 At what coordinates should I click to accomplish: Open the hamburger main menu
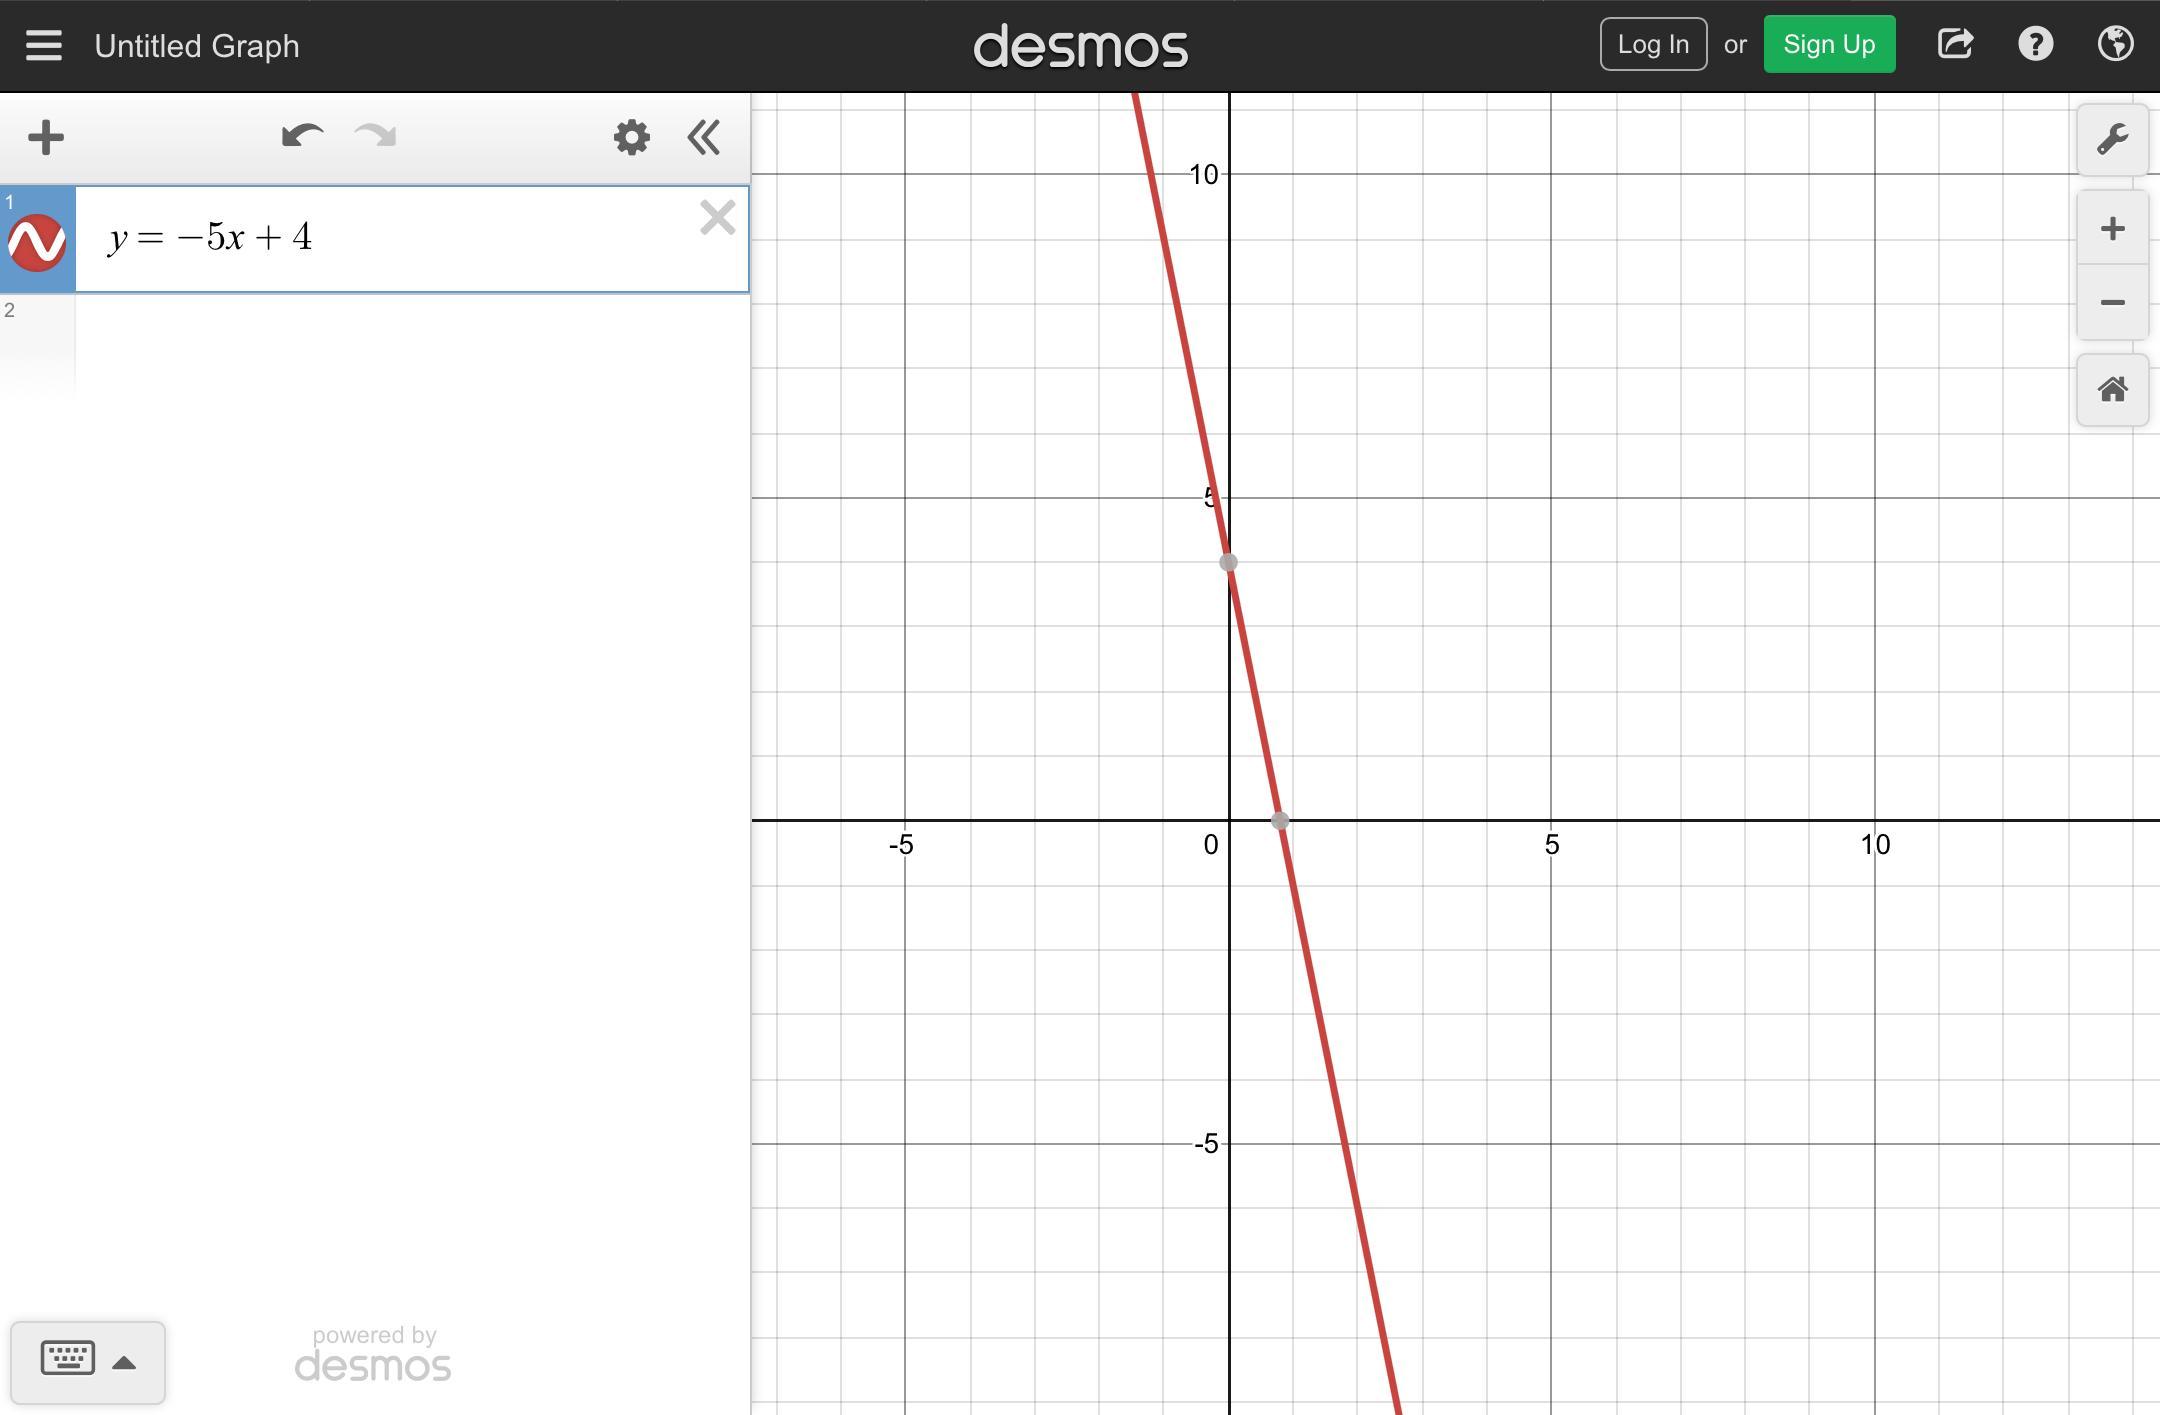coord(44,46)
